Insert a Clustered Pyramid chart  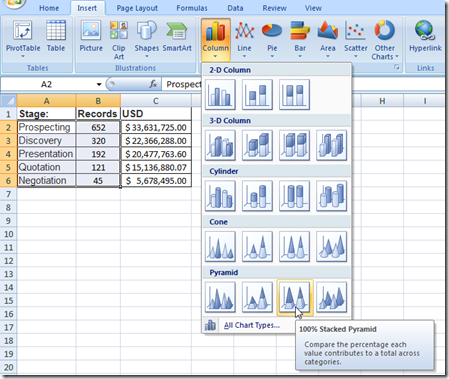click(220, 297)
